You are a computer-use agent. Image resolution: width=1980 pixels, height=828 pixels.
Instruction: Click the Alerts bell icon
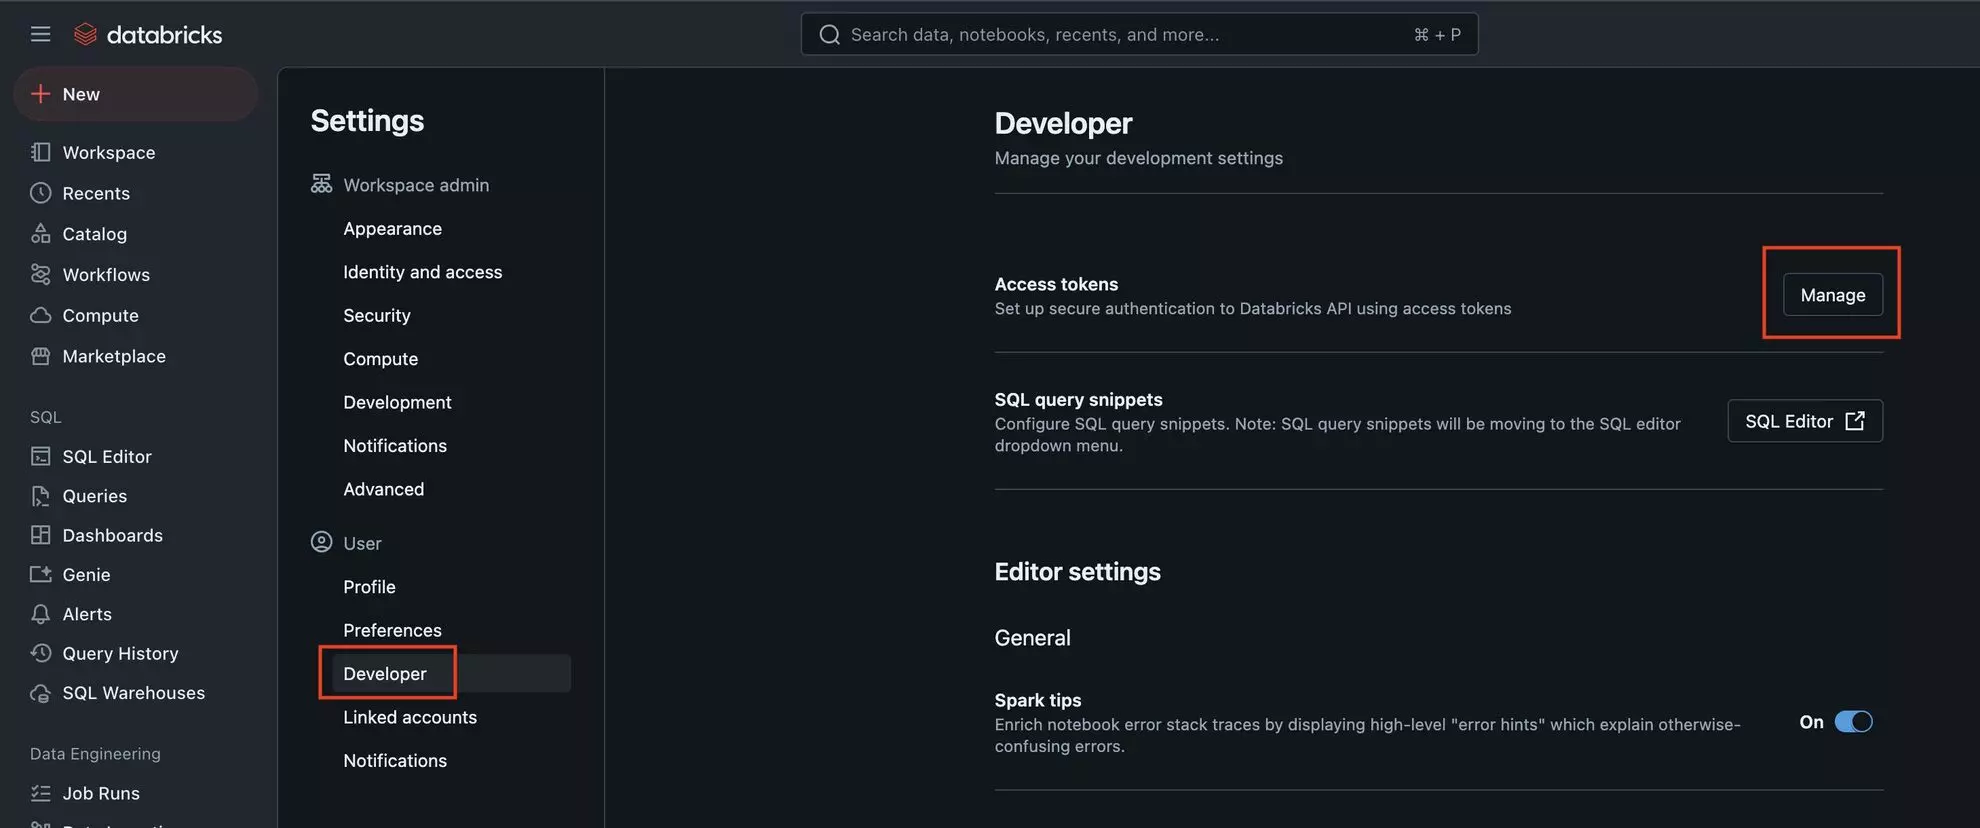point(40,614)
